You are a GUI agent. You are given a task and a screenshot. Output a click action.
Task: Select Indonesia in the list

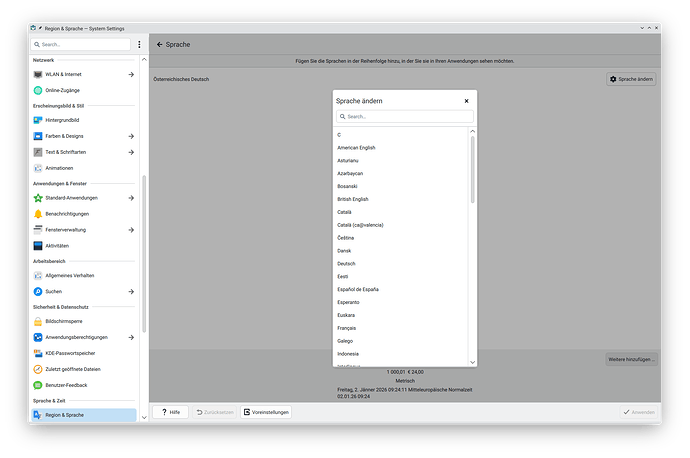coord(401,354)
